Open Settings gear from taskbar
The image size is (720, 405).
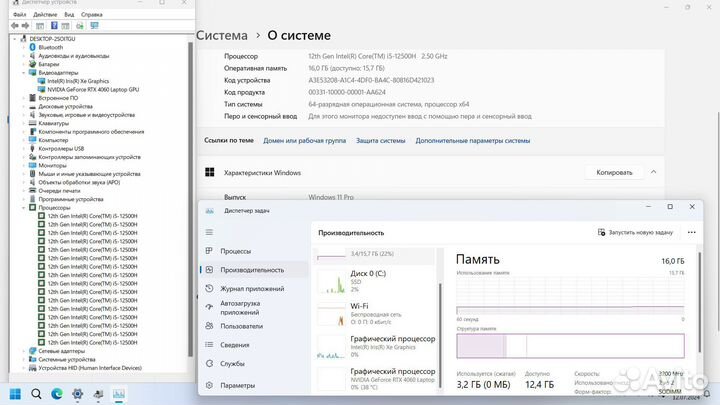click(x=78, y=394)
